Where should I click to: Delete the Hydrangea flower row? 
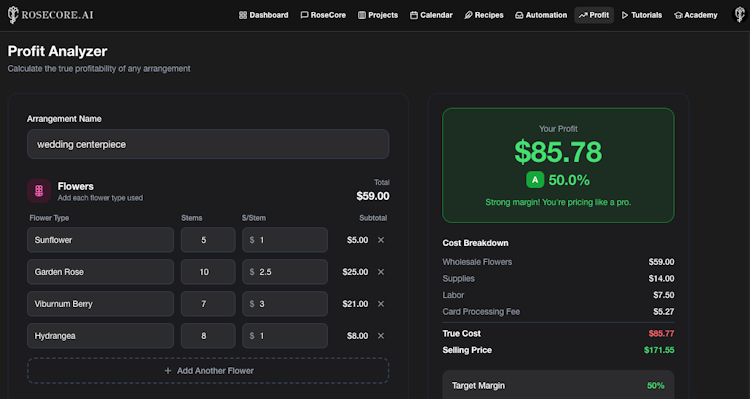(381, 336)
